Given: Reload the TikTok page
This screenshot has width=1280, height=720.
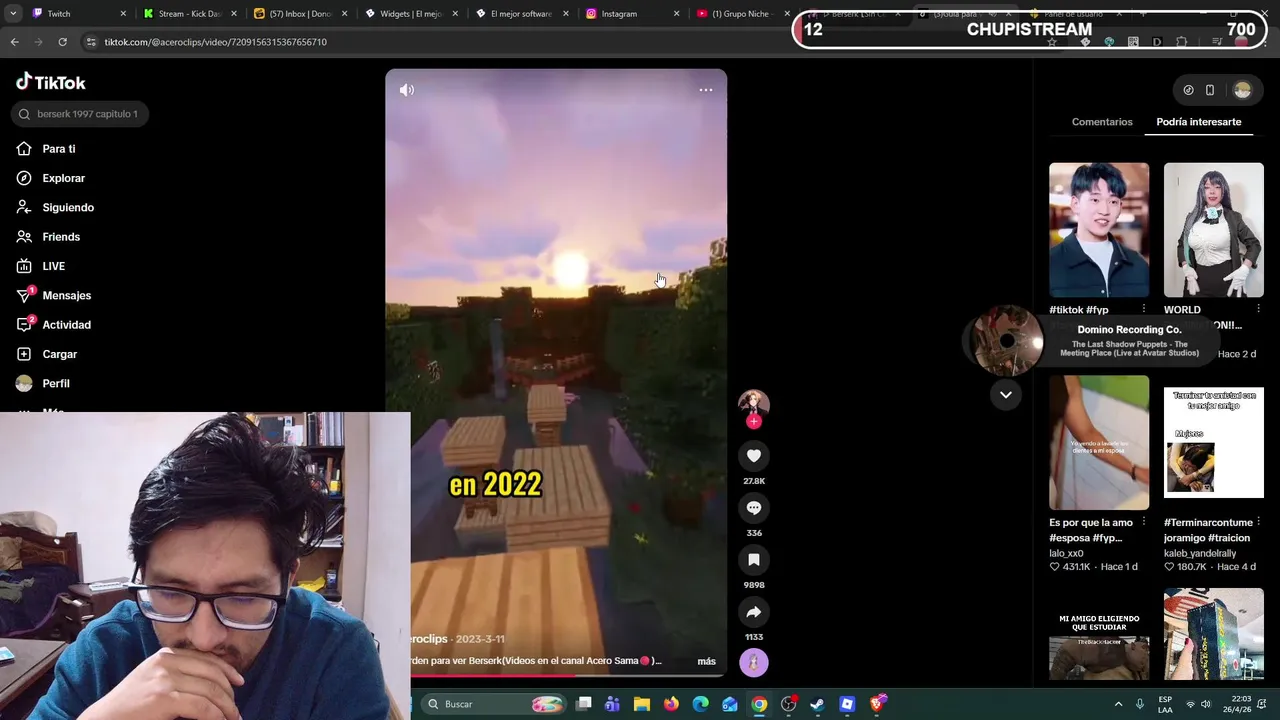Looking at the screenshot, I should click(x=62, y=42).
